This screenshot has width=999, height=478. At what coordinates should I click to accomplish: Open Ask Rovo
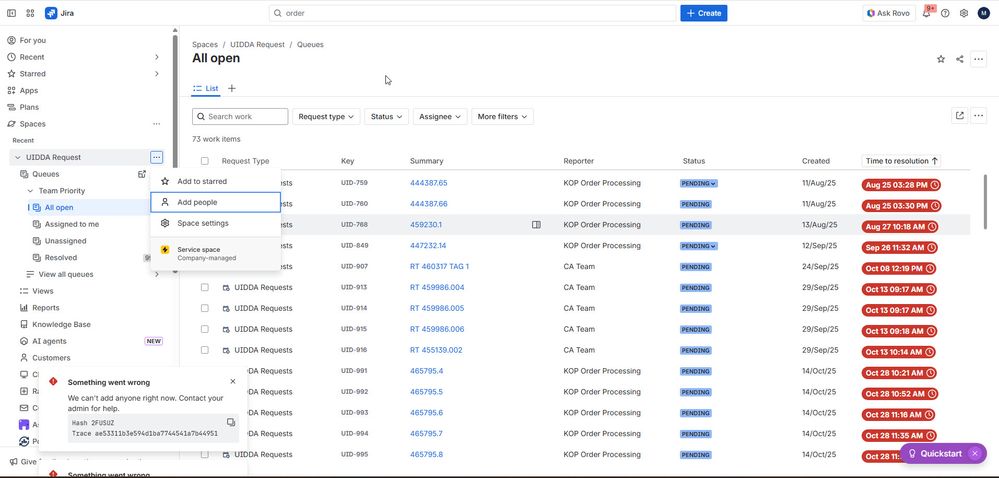click(889, 13)
